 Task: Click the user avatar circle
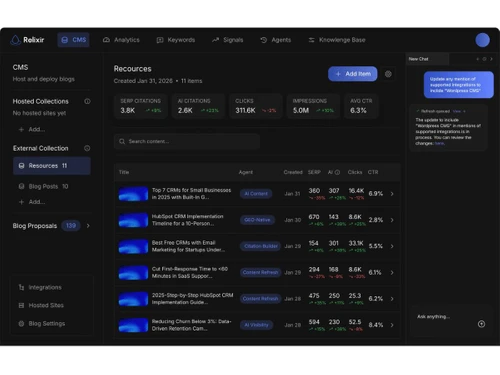point(482,40)
